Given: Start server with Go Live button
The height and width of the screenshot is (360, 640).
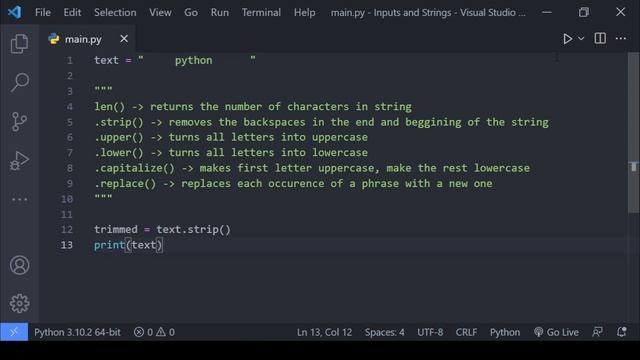Looking at the screenshot, I should (x=556, y=332).
